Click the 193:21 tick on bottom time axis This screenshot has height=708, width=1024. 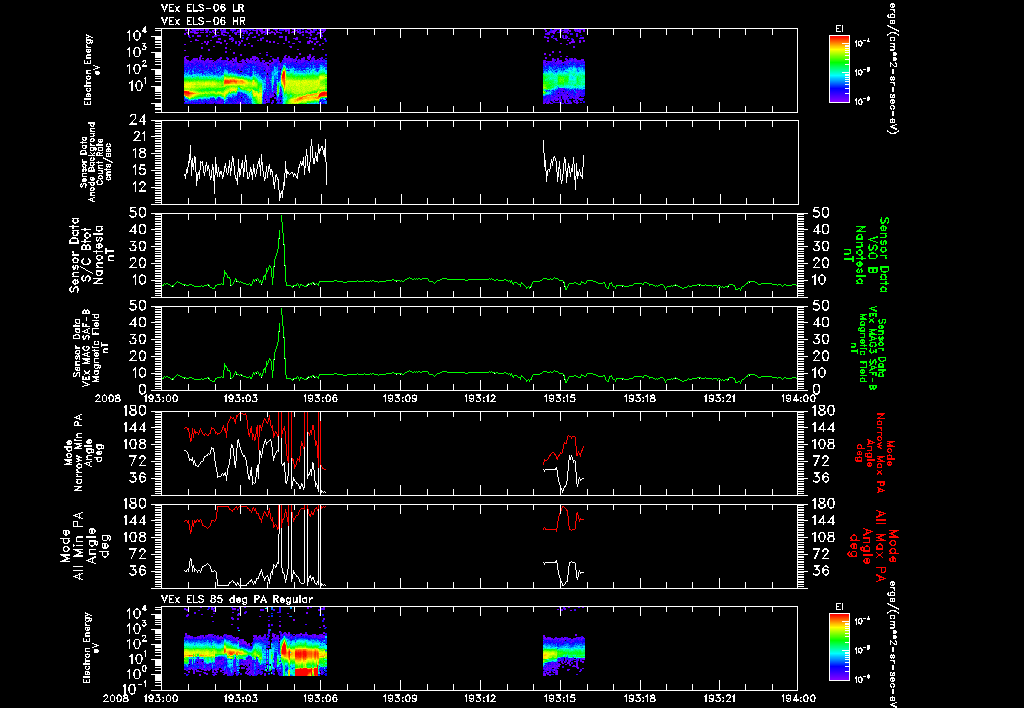(x=721, y=698)
